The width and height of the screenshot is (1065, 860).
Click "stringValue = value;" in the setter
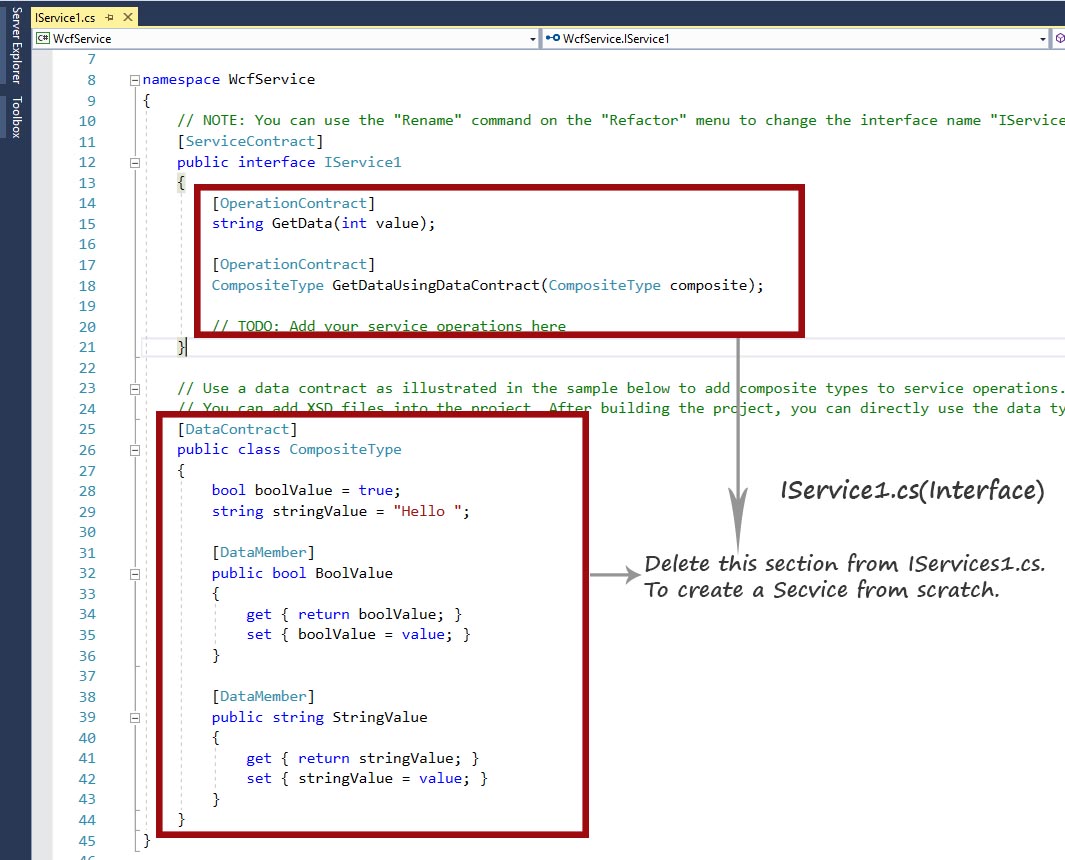click(x=384, y=778)
